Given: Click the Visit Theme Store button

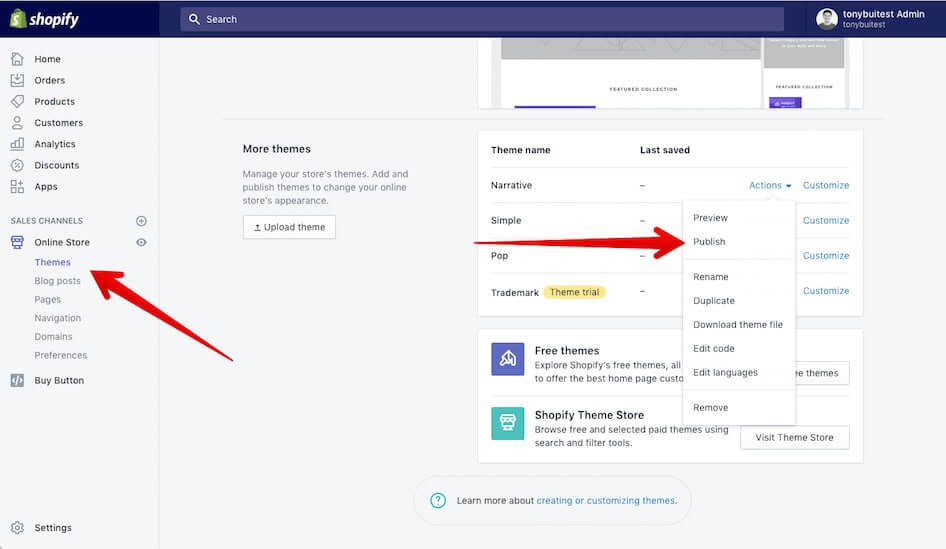Looking at the screenshot, I should pos(795,437).
